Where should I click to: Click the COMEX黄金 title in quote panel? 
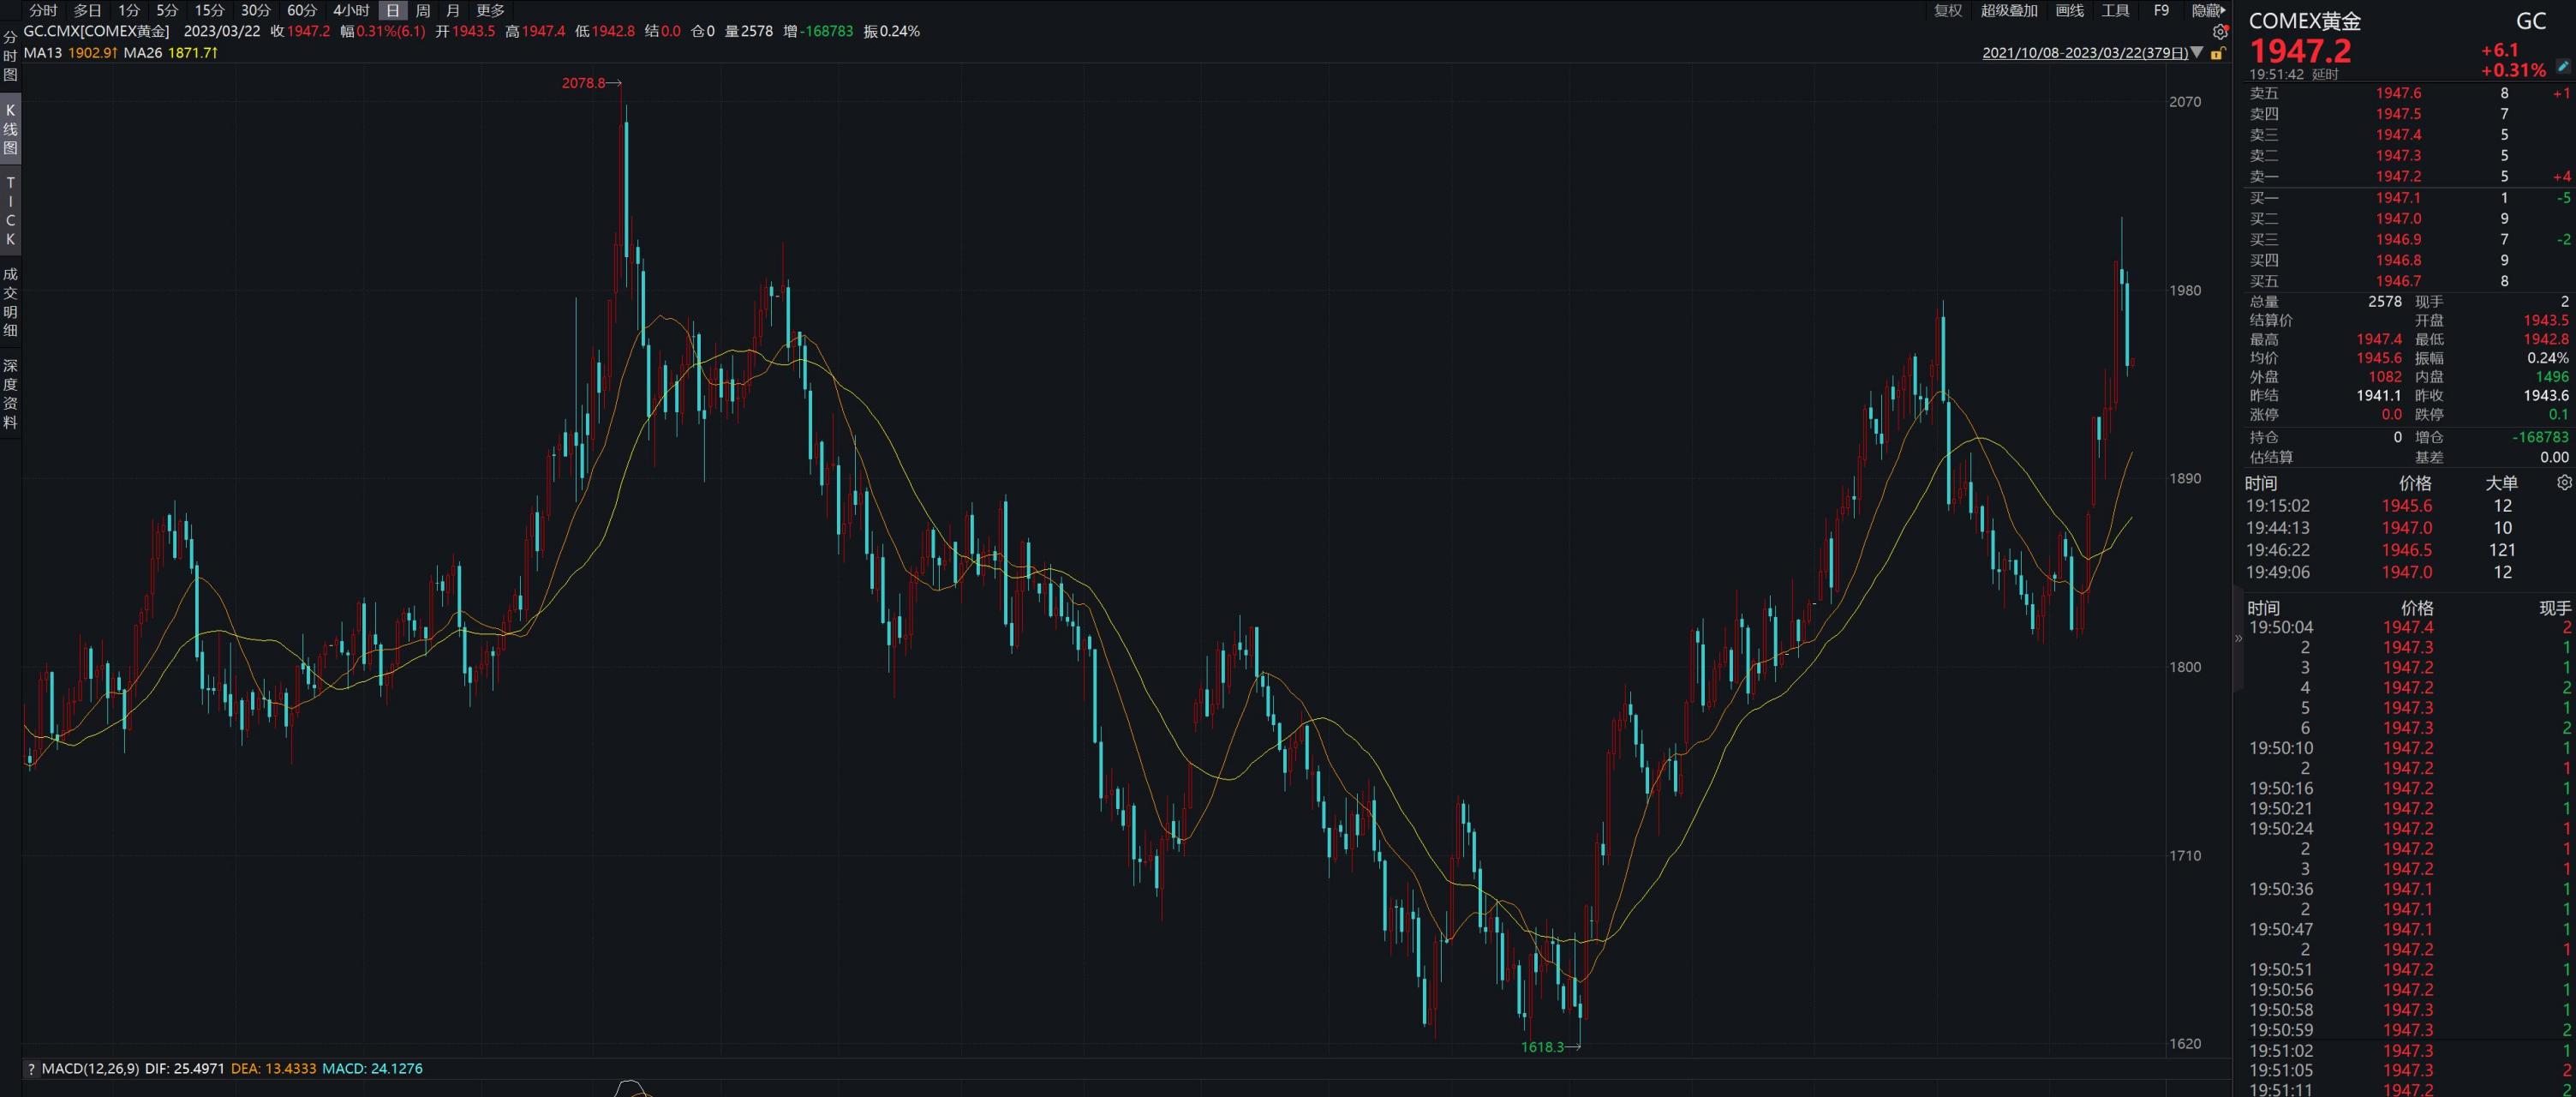coord(2304,21)
